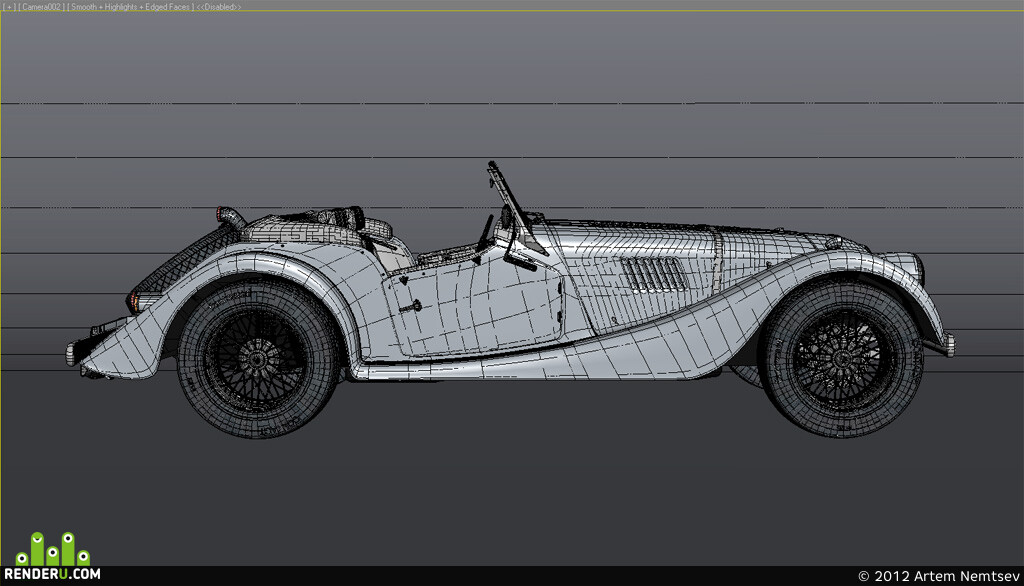
Task: Click the green monster mascot icon
Action: 52,549
